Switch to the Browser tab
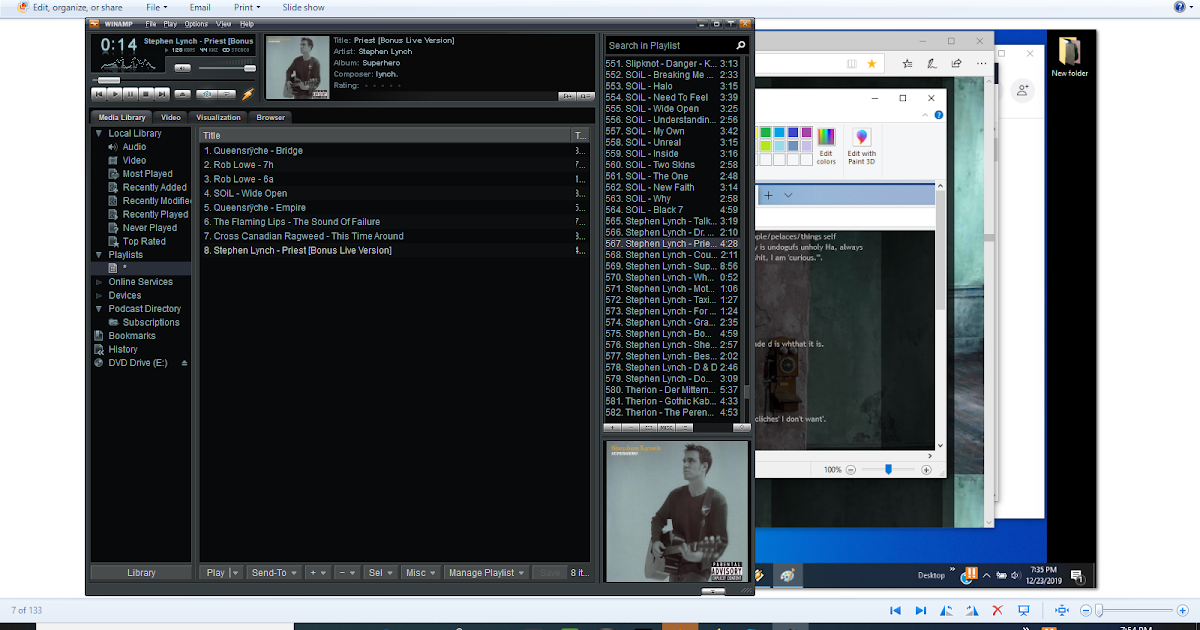The height and width of the screenshot is (630, 1200). point(270,117)
